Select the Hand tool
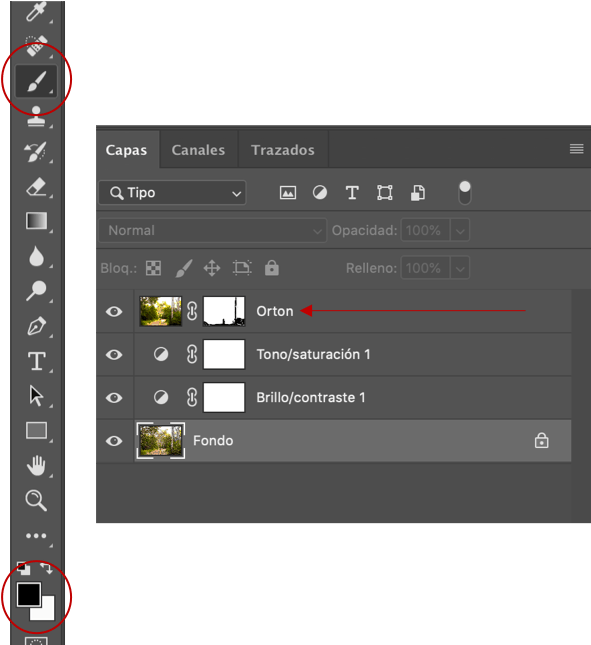Viewport: 591px width, 645px height. [x=36, y=466]
